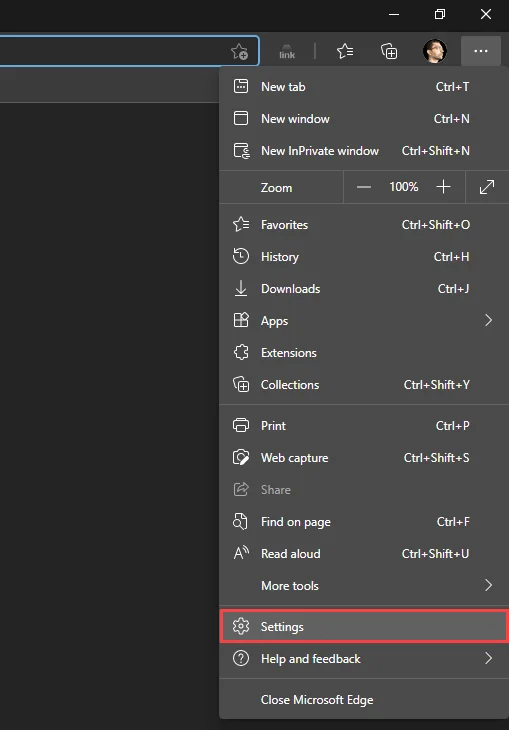Decrease zoom with the minus button
The height and width of the screenshot is (730, 509).
(364, 187)
